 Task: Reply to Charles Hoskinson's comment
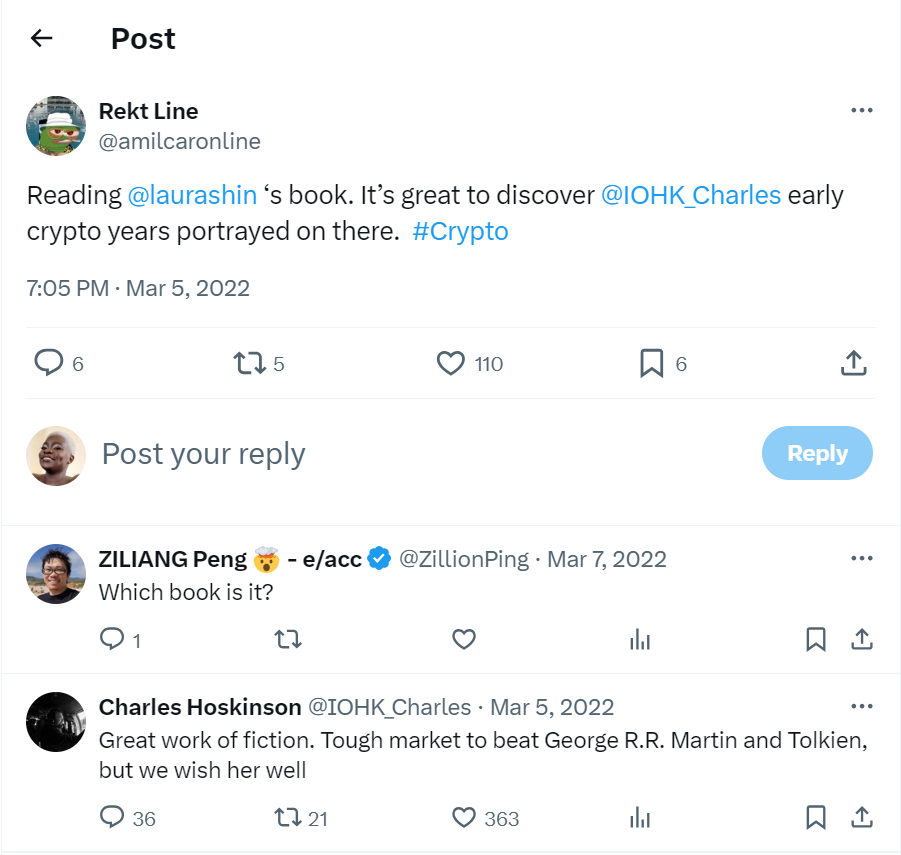pyautogui.click(x=113, y=818)
